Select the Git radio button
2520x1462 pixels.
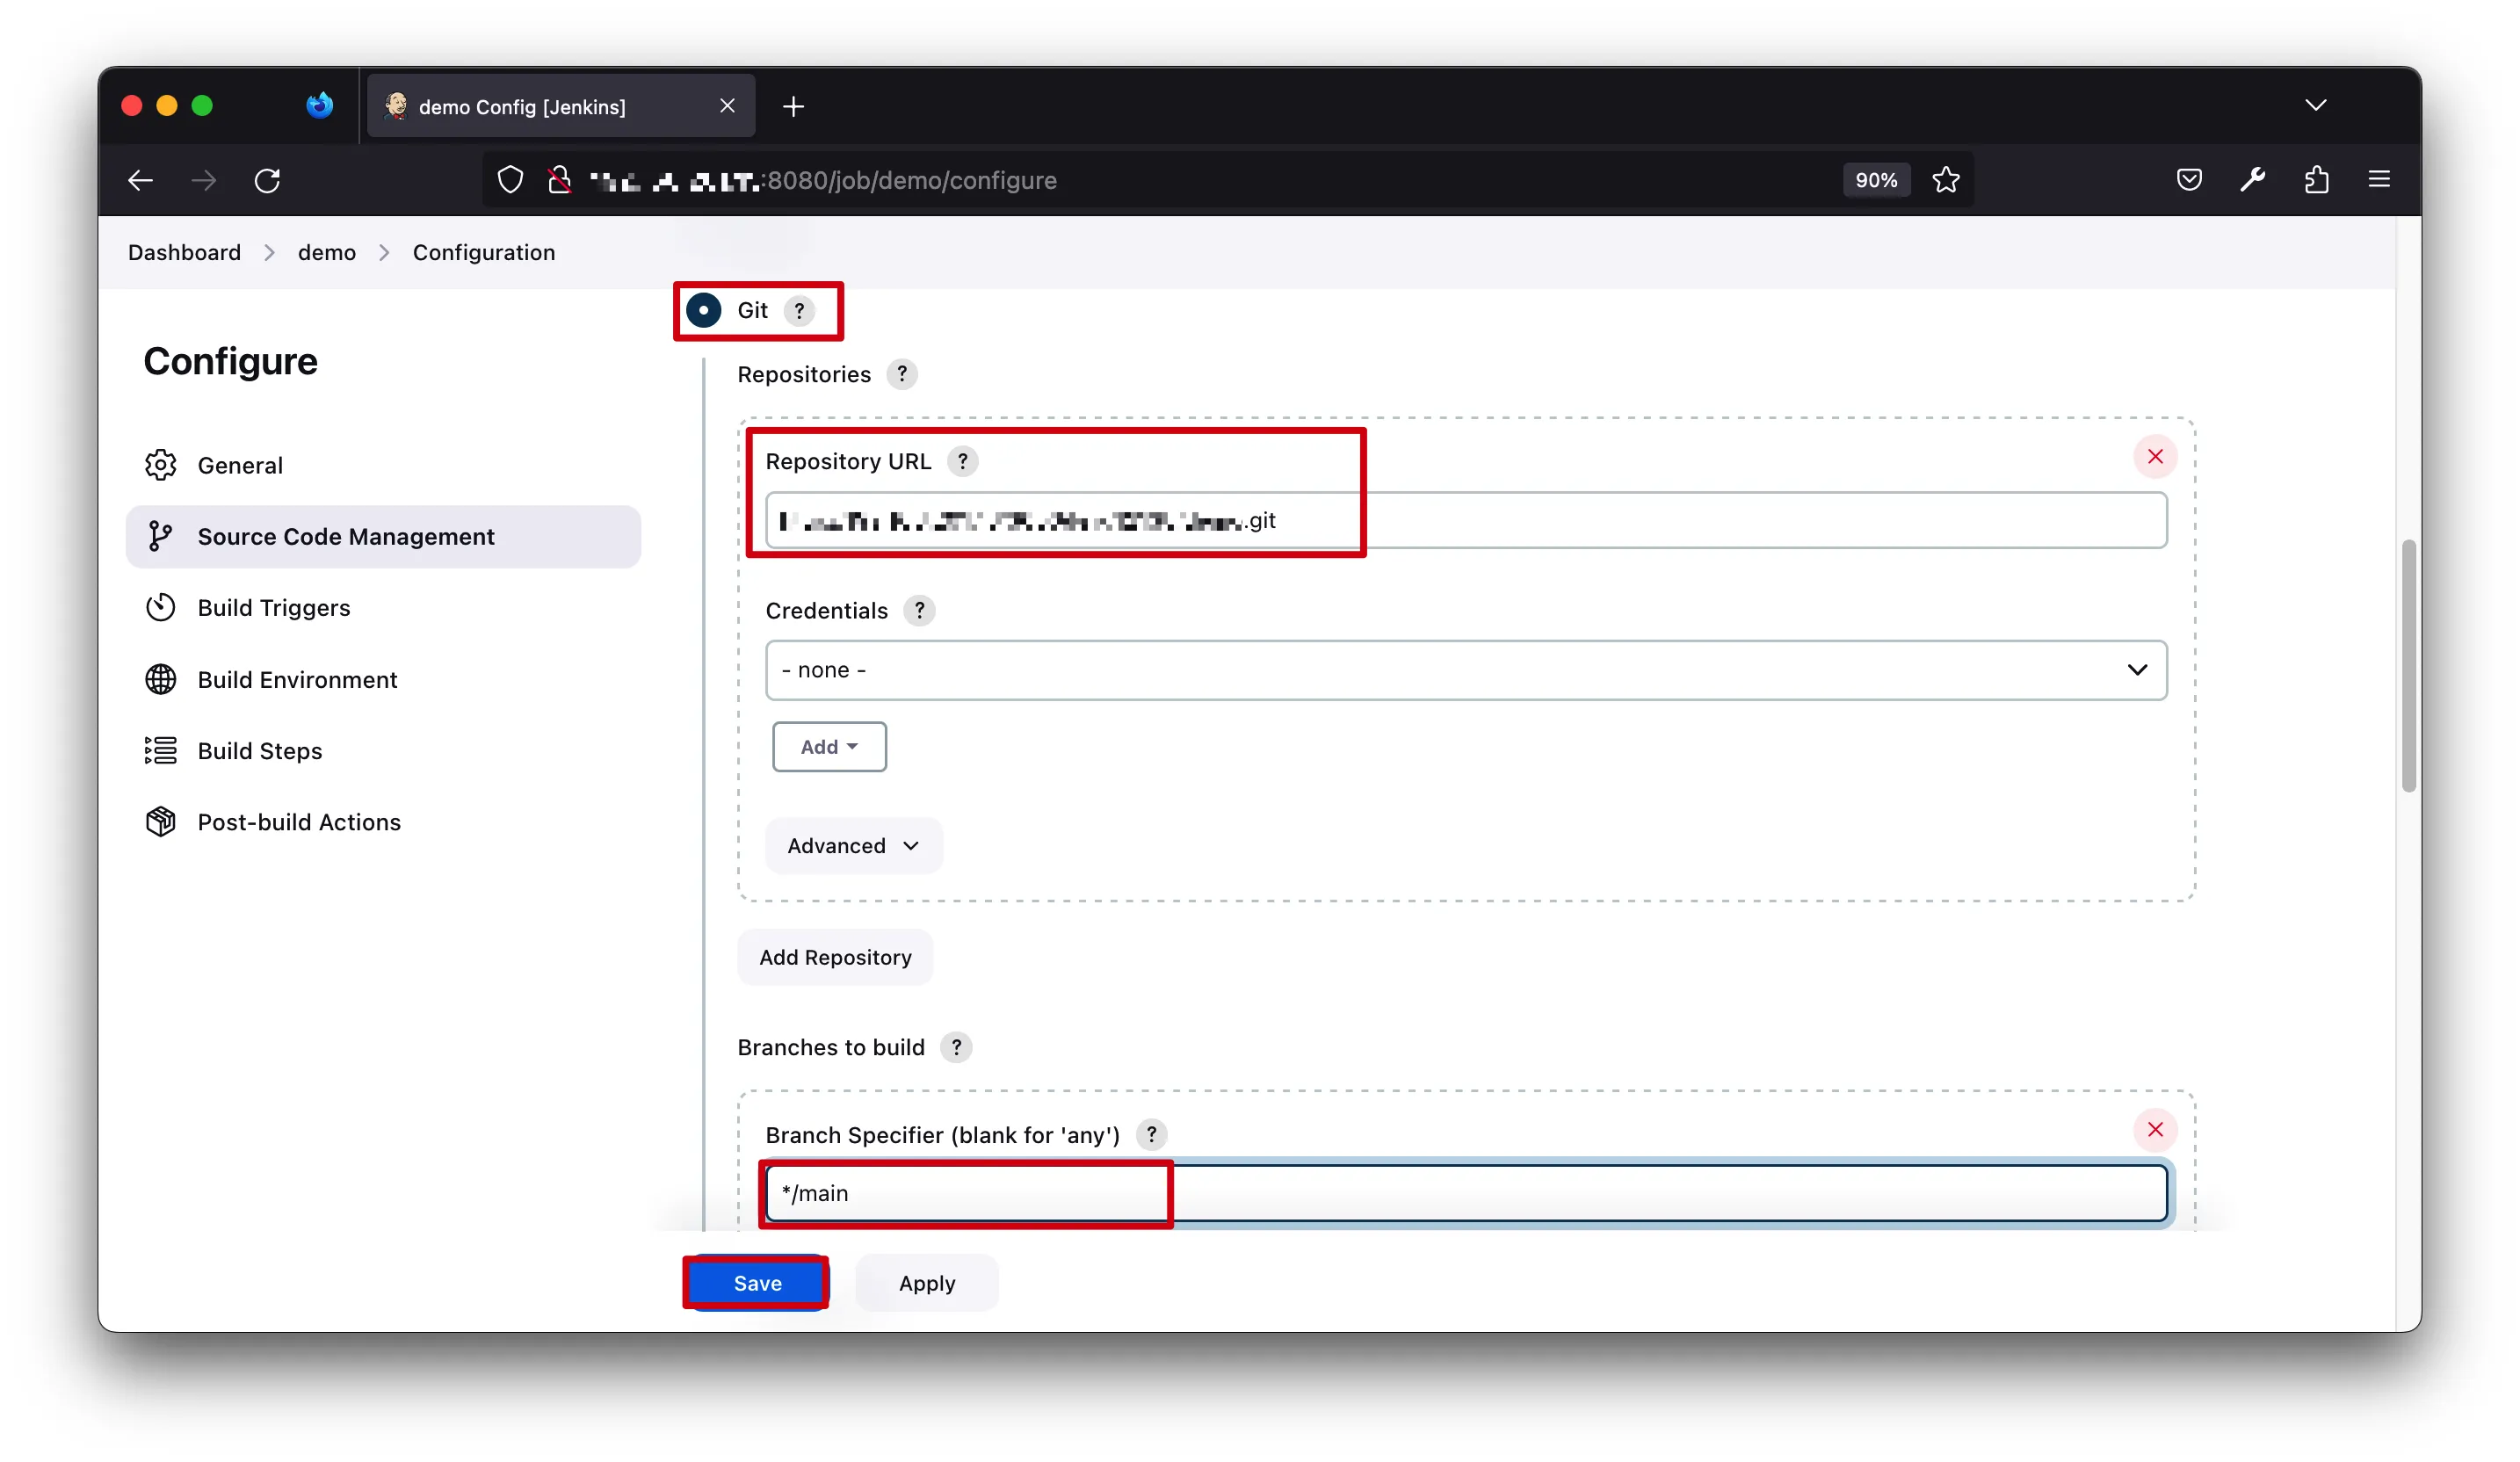coord(704,310)
